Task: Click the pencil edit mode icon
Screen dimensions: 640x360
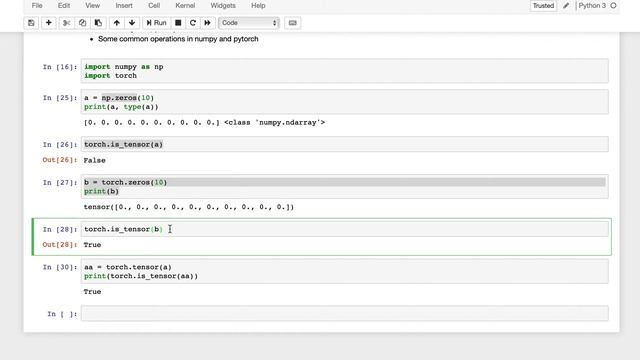Action: point(566,6)
